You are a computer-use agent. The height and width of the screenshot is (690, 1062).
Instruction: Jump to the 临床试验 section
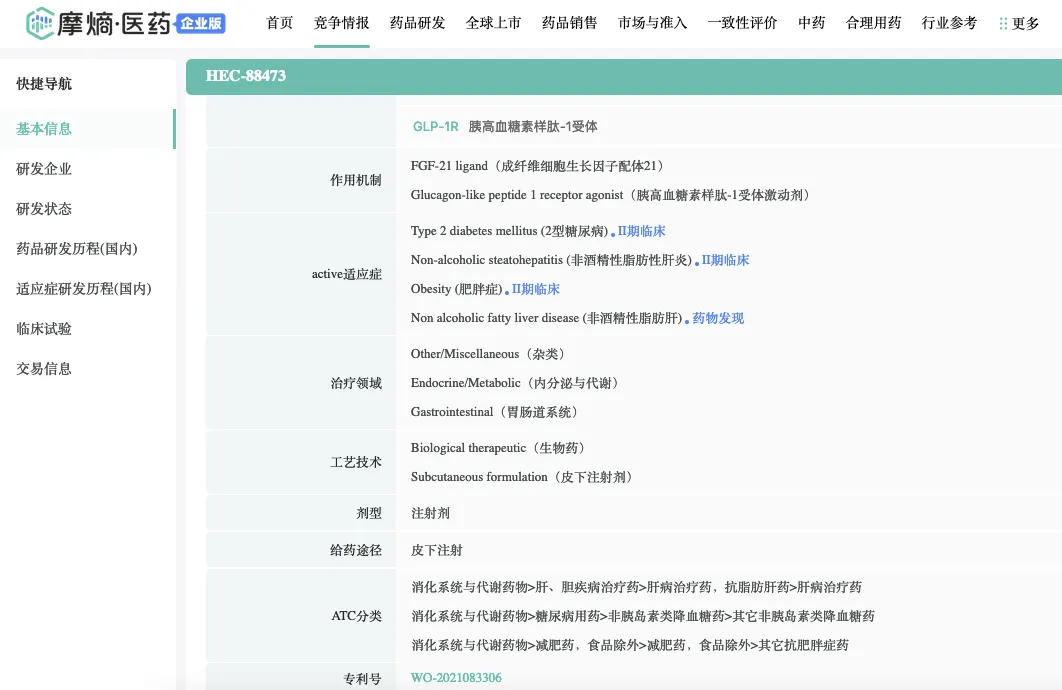pos(44,329)
